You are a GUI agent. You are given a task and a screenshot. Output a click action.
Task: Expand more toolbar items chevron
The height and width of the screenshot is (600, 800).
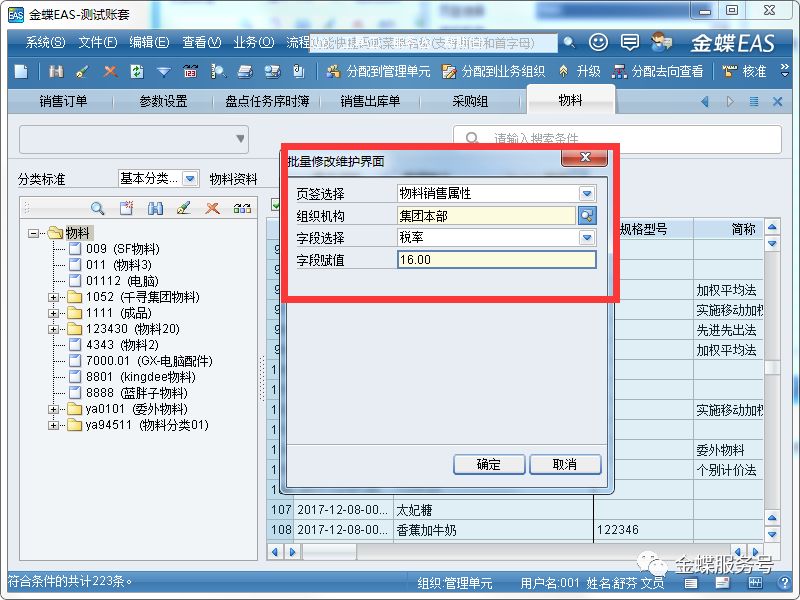(x=785, y=71)
